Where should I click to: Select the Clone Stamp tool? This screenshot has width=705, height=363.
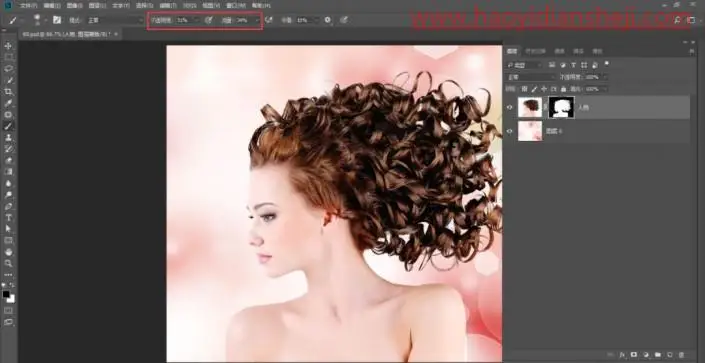click(x=9, y=138)
